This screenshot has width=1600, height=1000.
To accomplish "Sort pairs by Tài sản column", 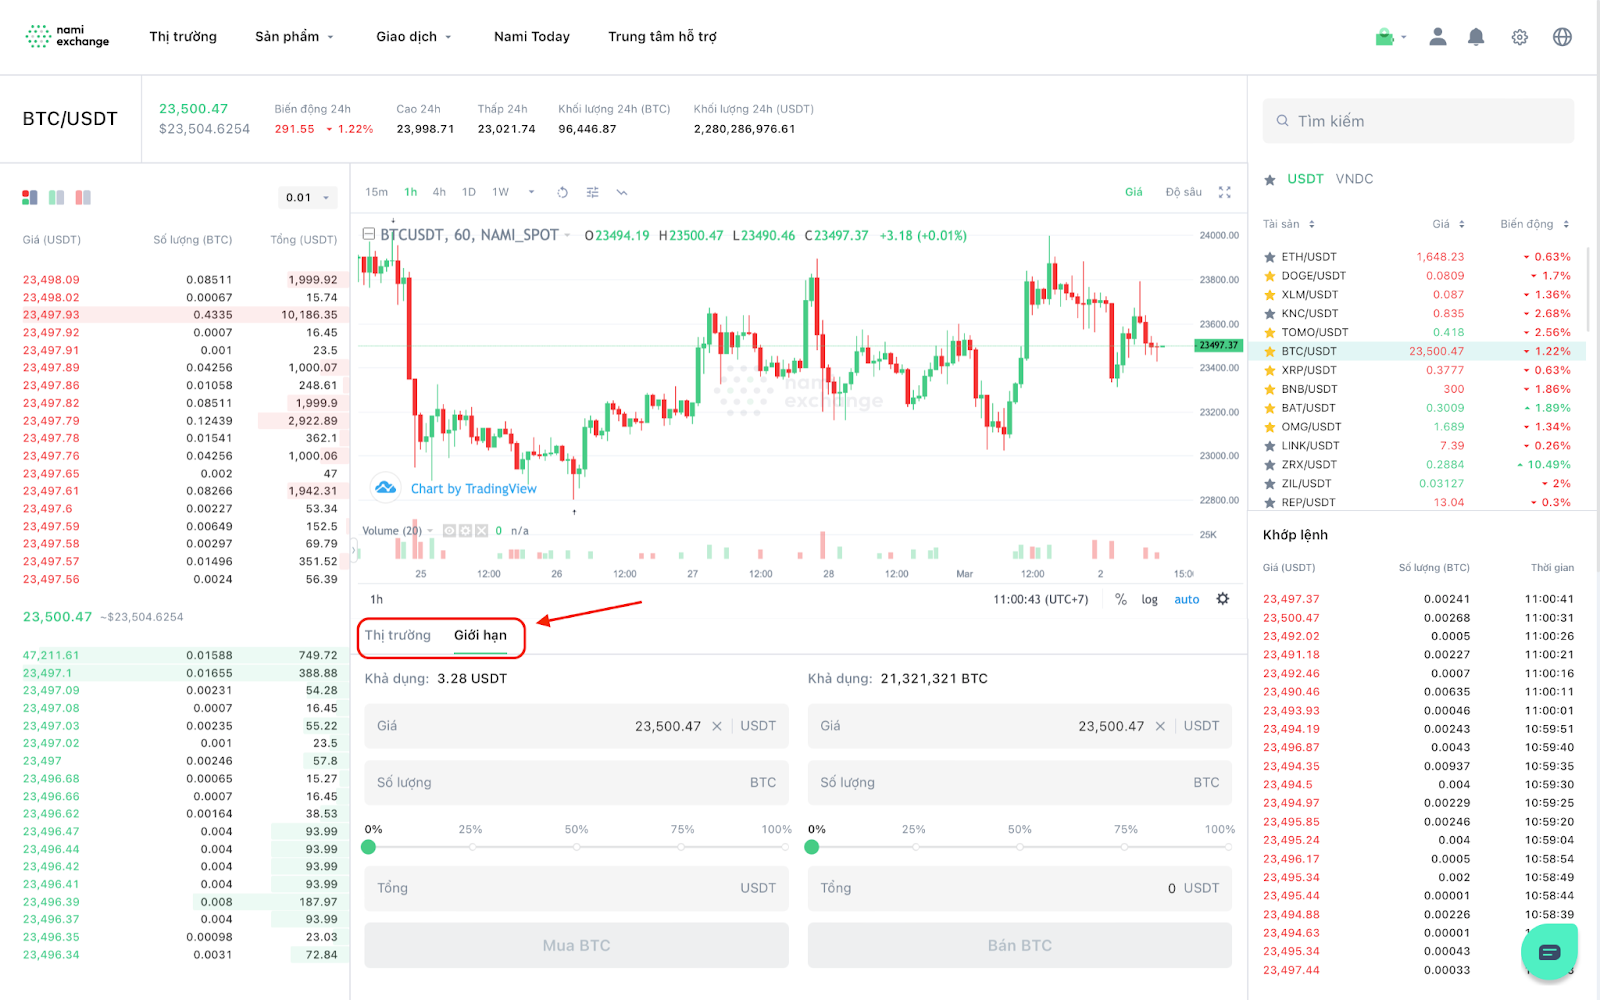I will (1289, 224).
